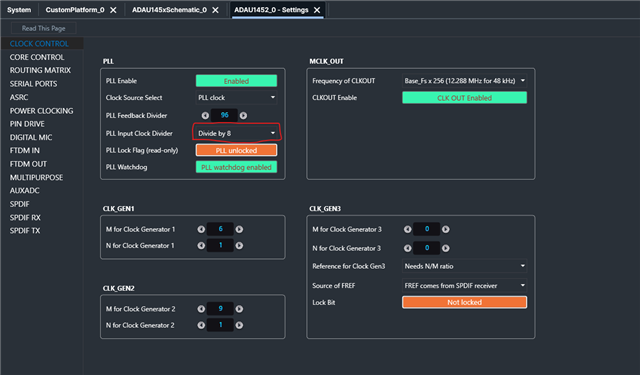640x375 pixels.
Task: Decrease N for Clock Generator 3
Action: [407, 248]
